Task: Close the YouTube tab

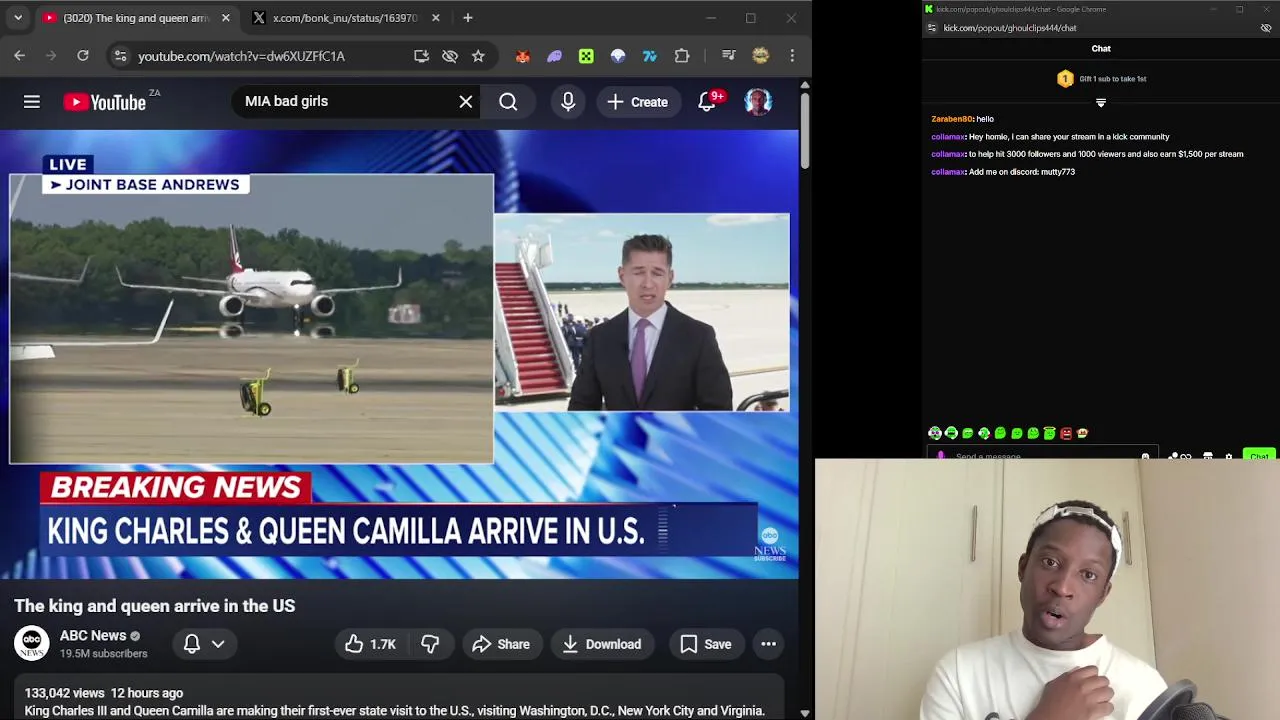Action: (x=225, y=18)
